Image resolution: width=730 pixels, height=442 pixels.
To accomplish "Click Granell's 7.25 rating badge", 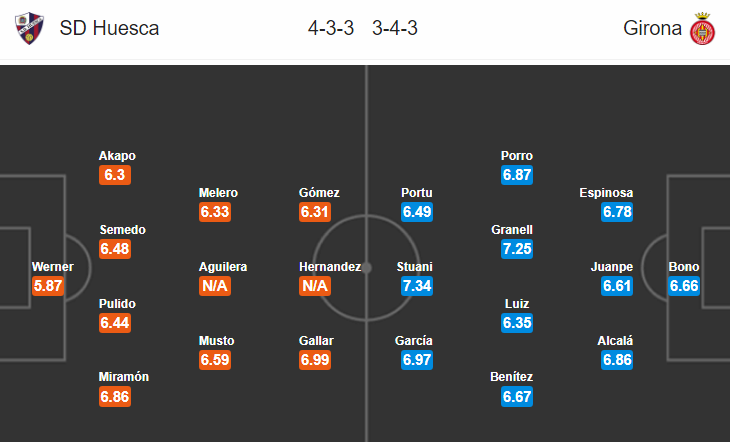I will point(517,249).
